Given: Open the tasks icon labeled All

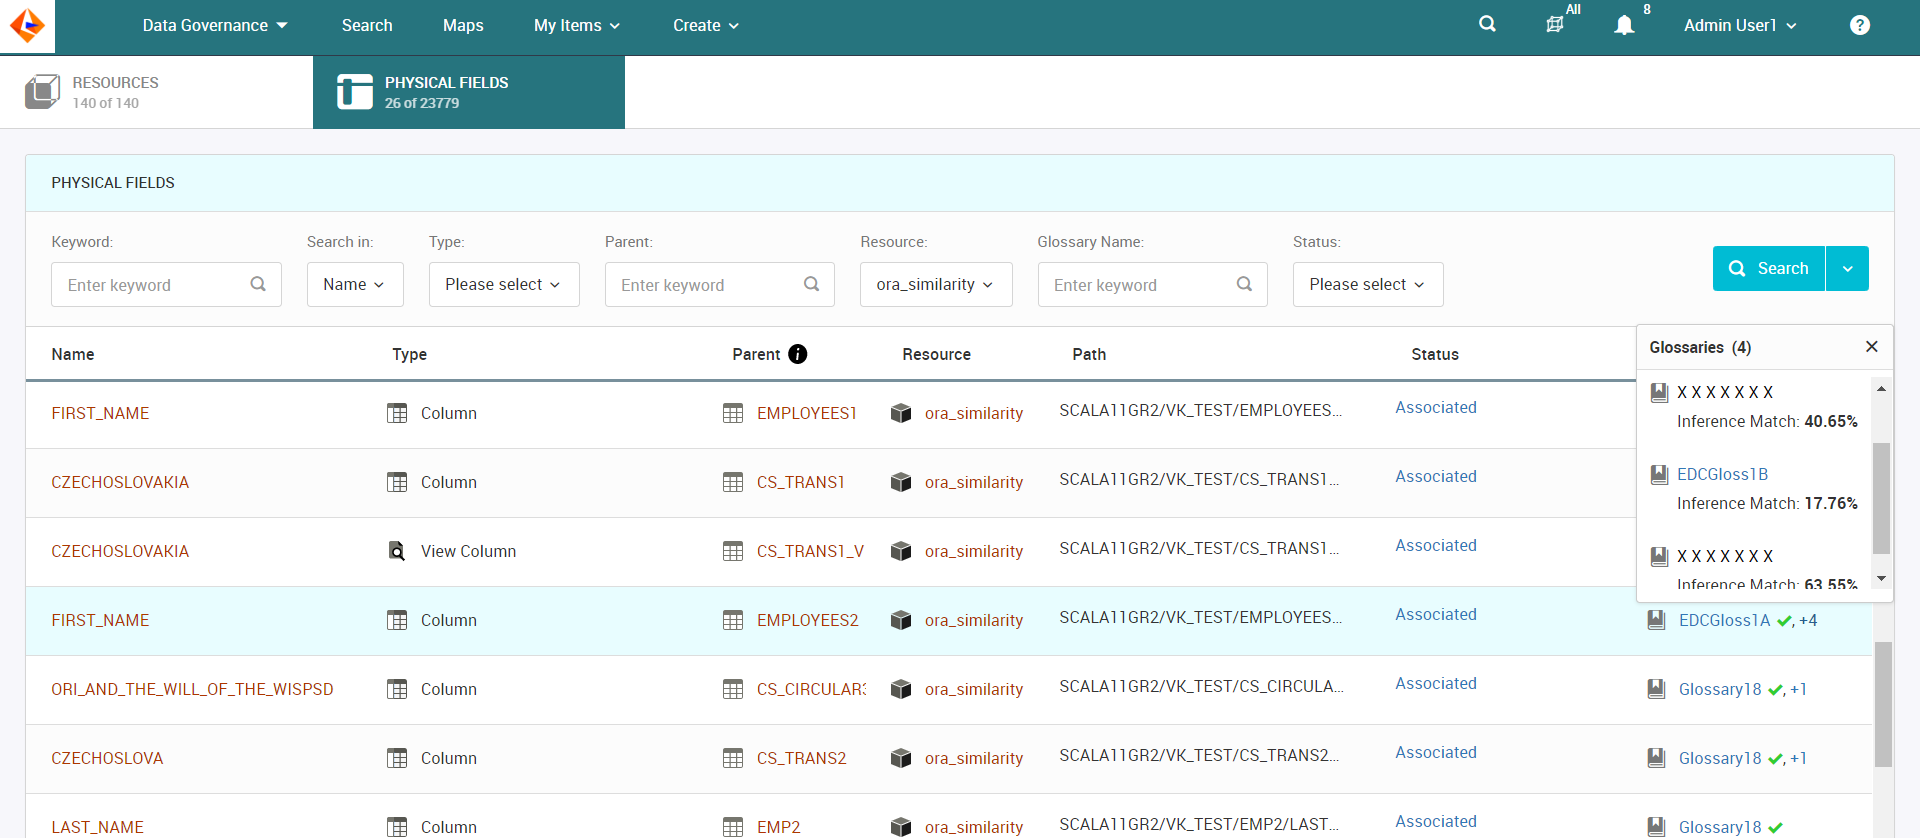Looking at the screenshot, I should [1555, 24].
